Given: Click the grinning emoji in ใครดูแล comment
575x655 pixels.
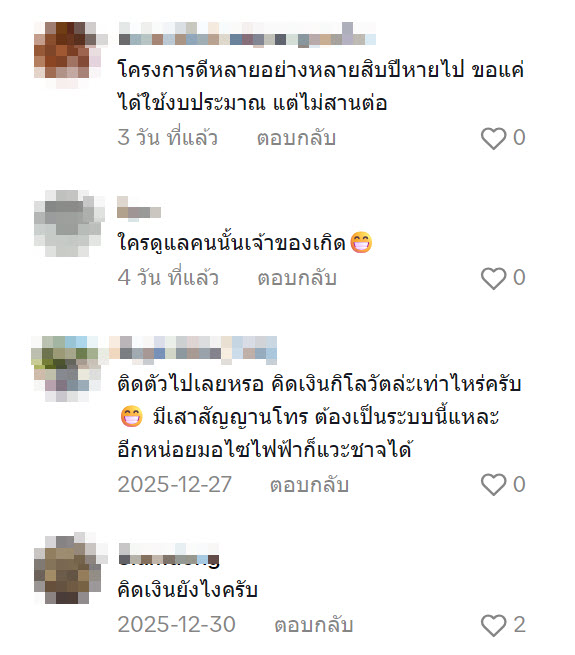Looking at the screenshot, I should coord(361,242).
